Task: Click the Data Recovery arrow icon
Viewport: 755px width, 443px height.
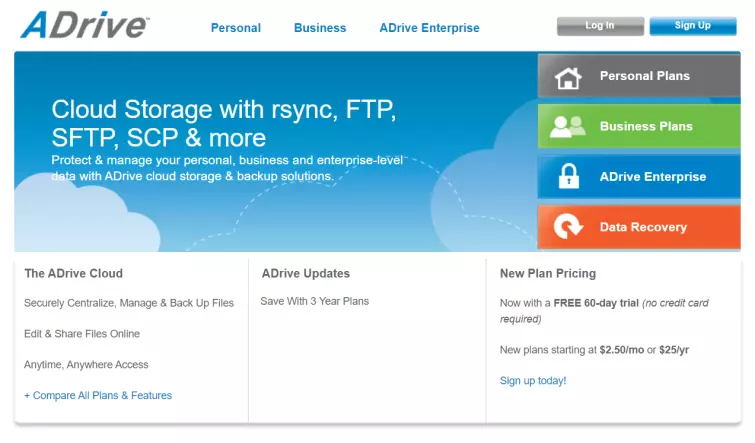Action: (568, 227)
